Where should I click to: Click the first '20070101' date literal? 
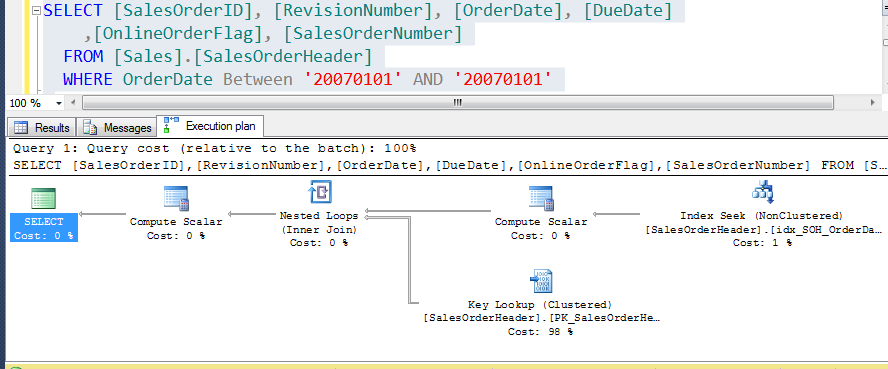353,79
